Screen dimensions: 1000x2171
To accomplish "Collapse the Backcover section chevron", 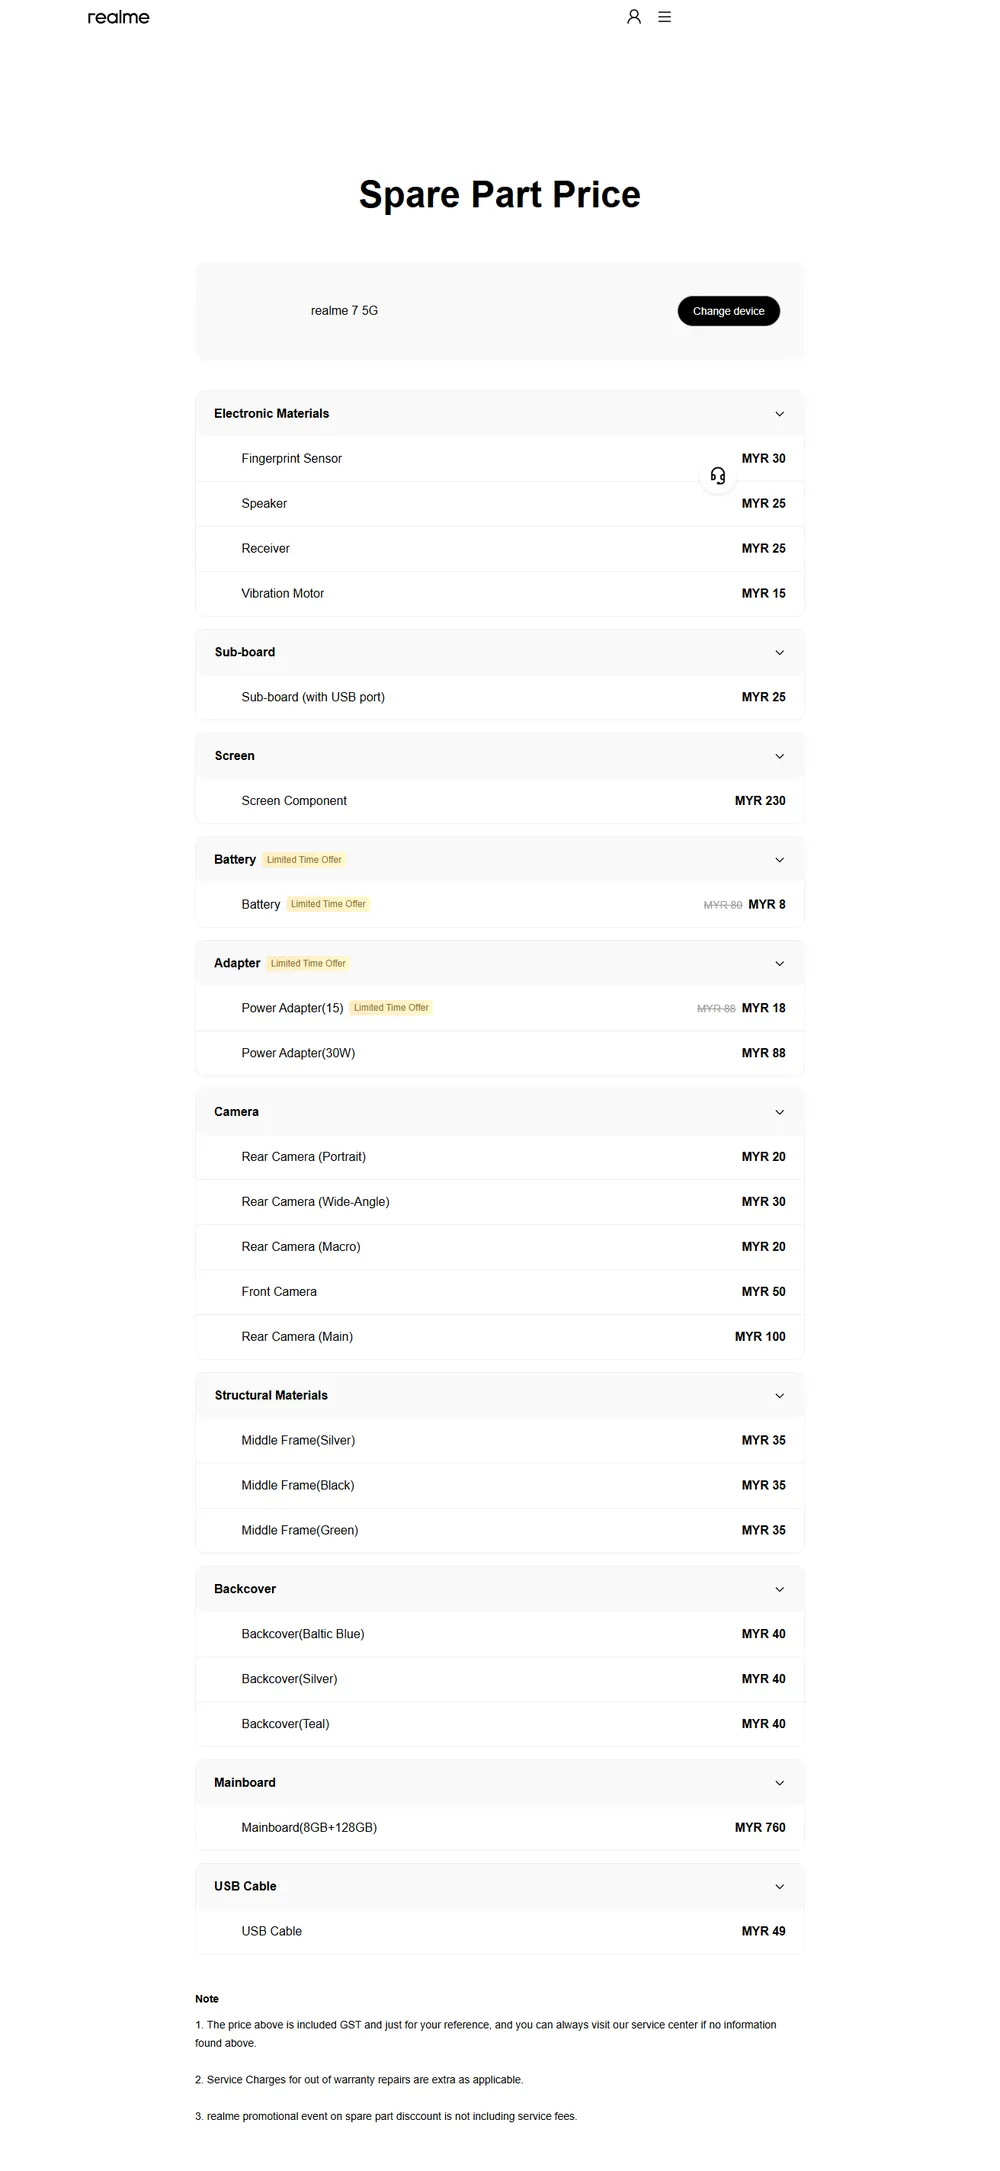I will coord(780,1590).
